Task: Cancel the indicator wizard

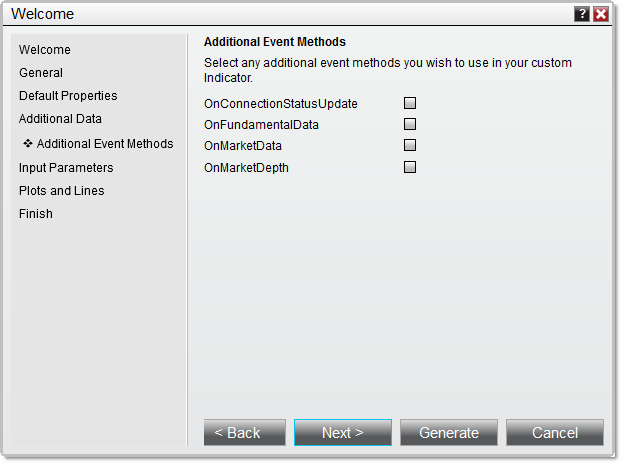Action: pyautogui.click(x=555, y=433)
